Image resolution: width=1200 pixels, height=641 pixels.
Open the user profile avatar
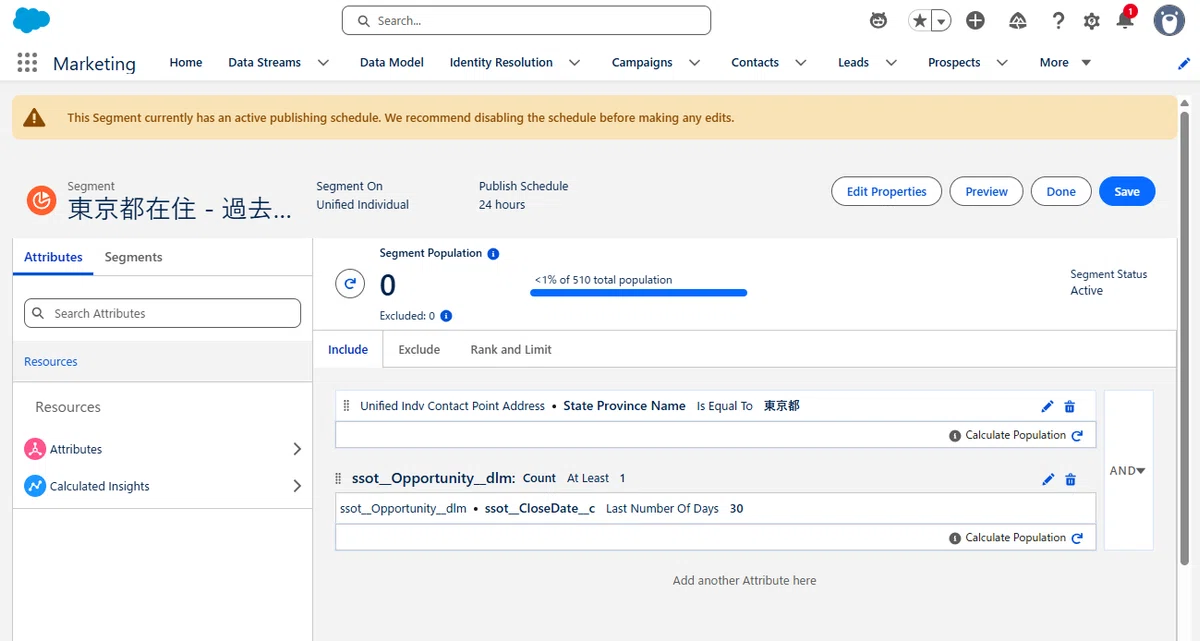[1169, 20]
